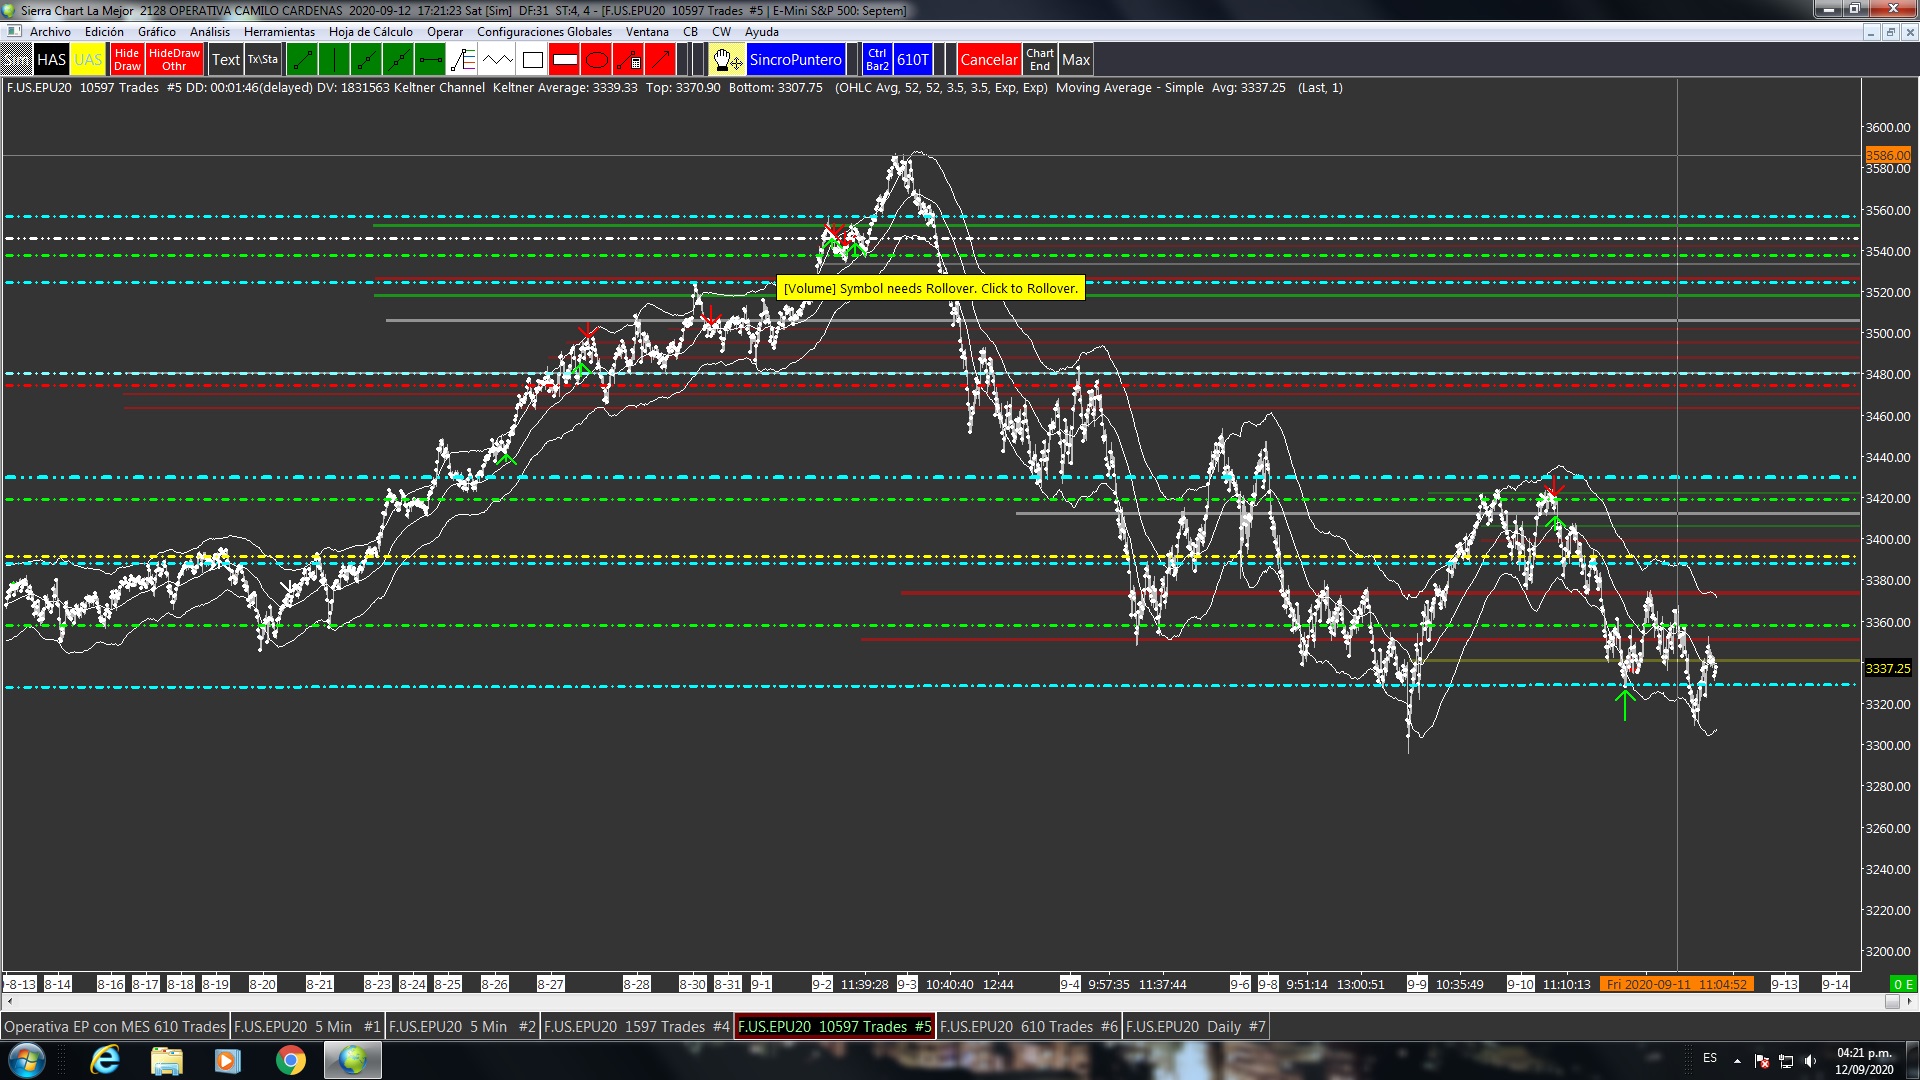
Task: Select the red filled rectangle highlight tool
Action: [564, 60]
